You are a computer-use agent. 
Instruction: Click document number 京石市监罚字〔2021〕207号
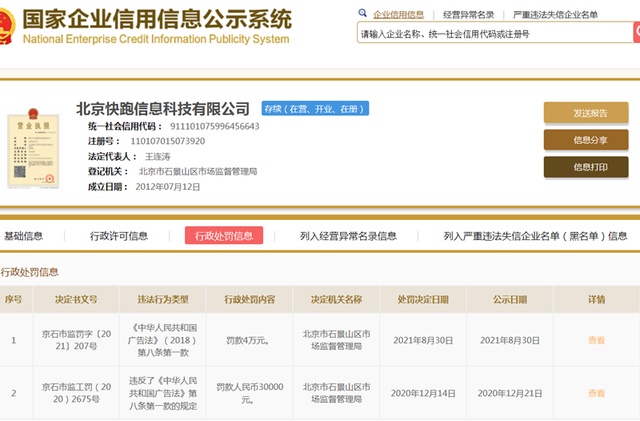[76, 340]
